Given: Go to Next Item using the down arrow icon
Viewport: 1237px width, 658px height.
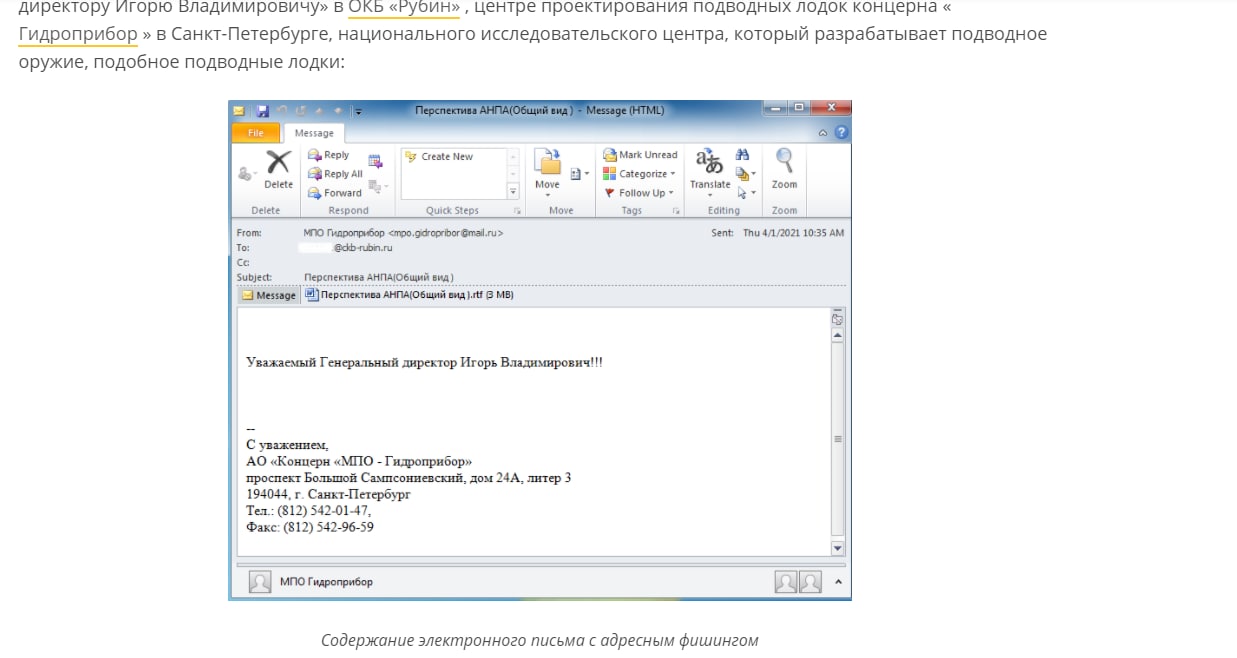Looking at the screenshot, I should [x=338, y=111].
